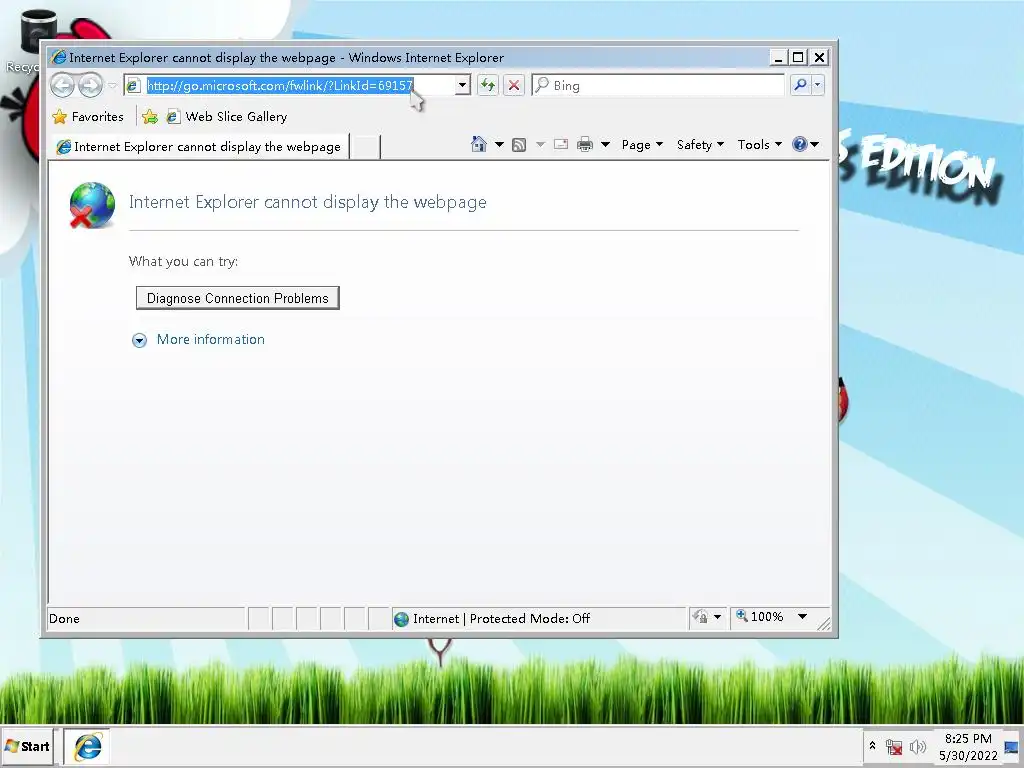1024x768 pixels.
Task: Click the Protected Mode lock icon
Action: [701, 616]
